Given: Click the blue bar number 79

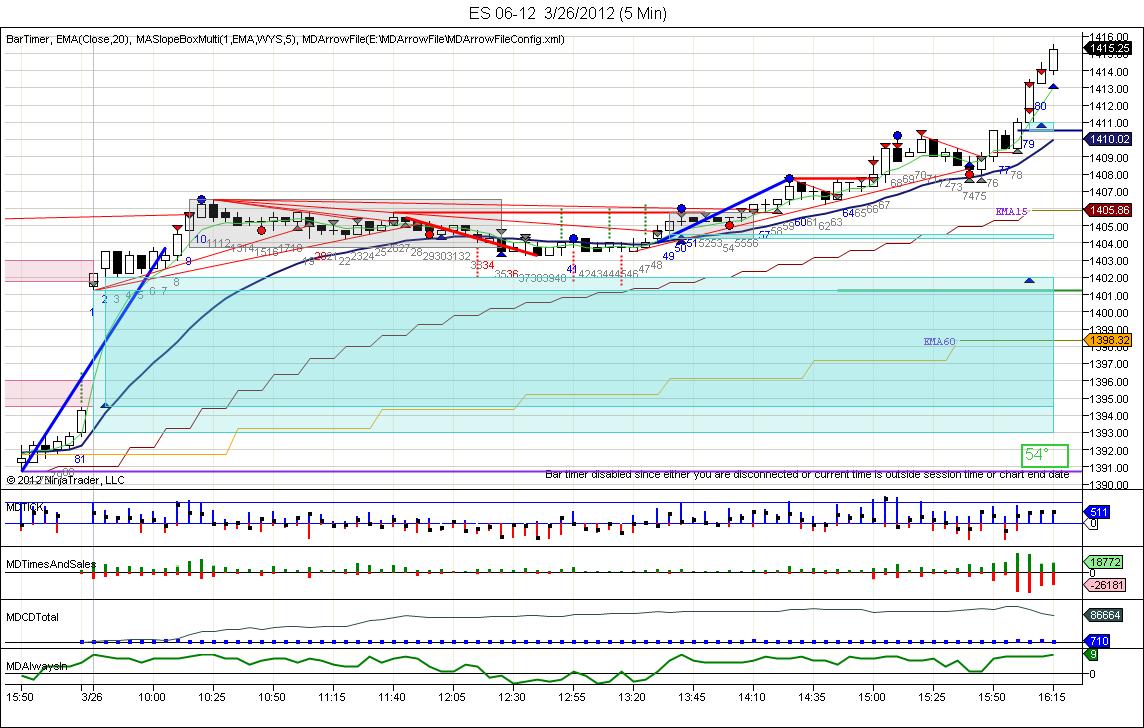Looking at the screenshot, I should (1028, 144).
